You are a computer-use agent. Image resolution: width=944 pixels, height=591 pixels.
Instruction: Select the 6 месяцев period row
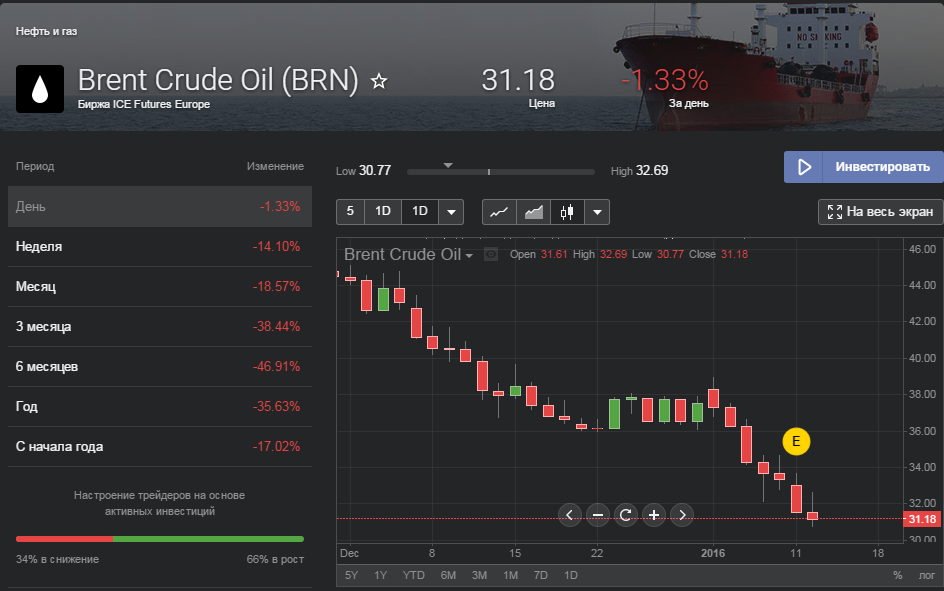[160, 367]
